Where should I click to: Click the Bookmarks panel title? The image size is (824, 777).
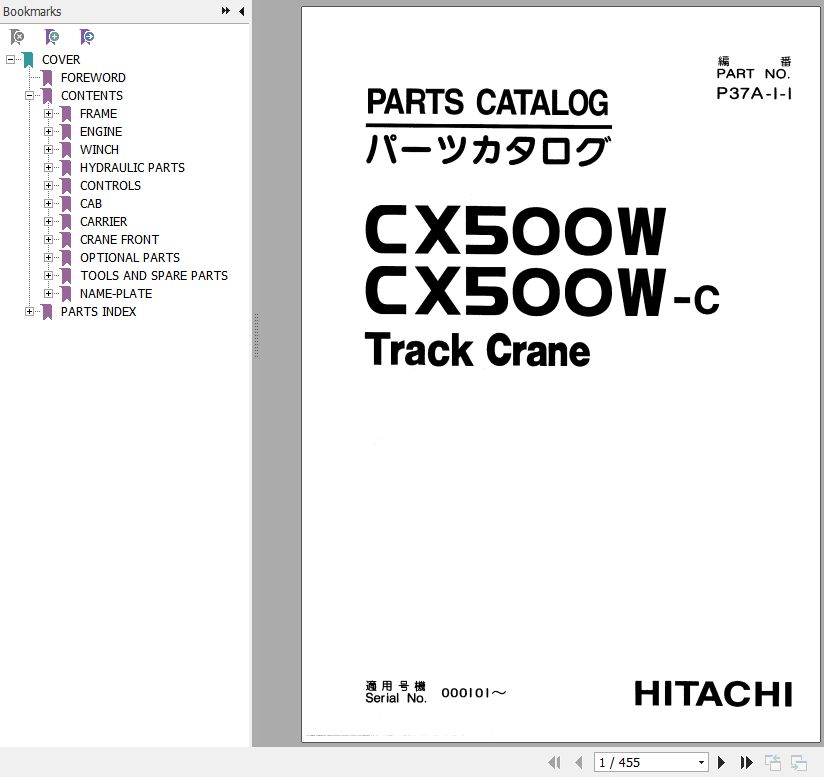point(32,11)
